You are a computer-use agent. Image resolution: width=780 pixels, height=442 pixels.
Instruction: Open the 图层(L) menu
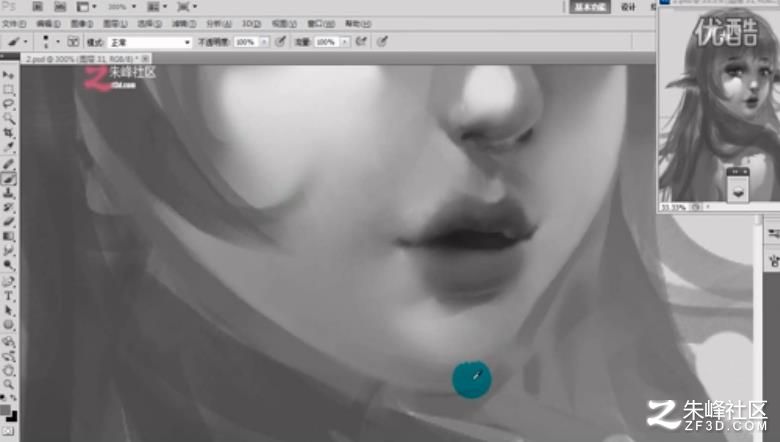[x=115, y=24]
